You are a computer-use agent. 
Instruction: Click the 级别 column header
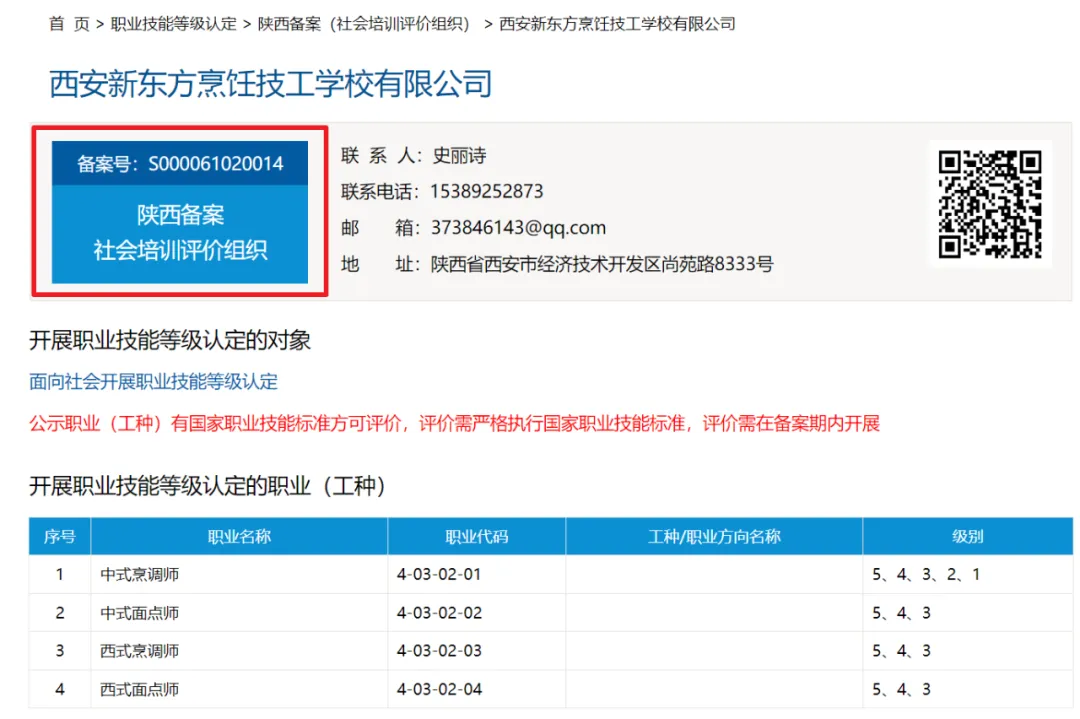[967, 537]
